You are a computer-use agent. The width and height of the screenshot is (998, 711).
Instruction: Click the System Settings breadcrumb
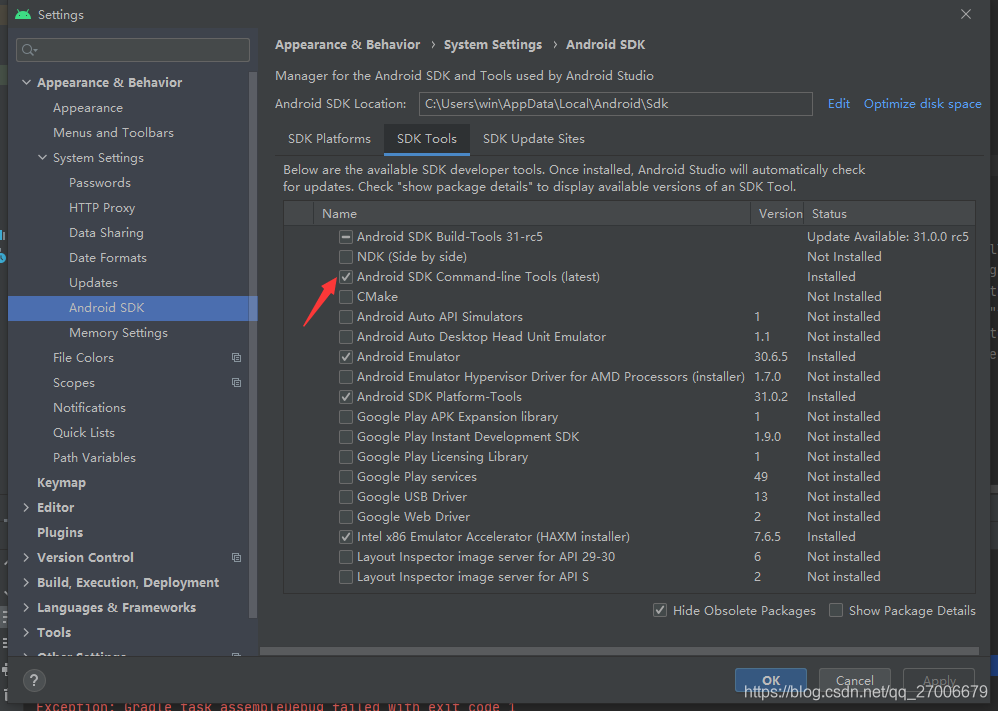(x=493, y=45)
